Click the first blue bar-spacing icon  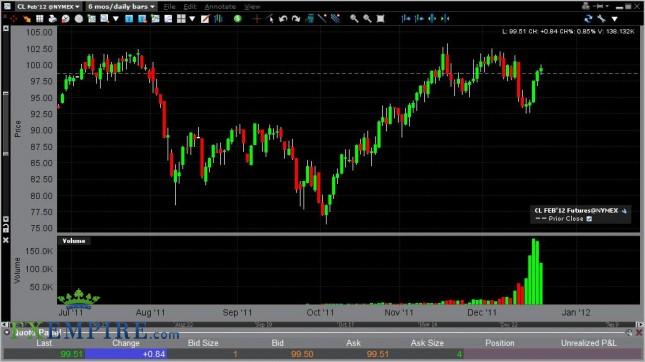pos(406,19)
